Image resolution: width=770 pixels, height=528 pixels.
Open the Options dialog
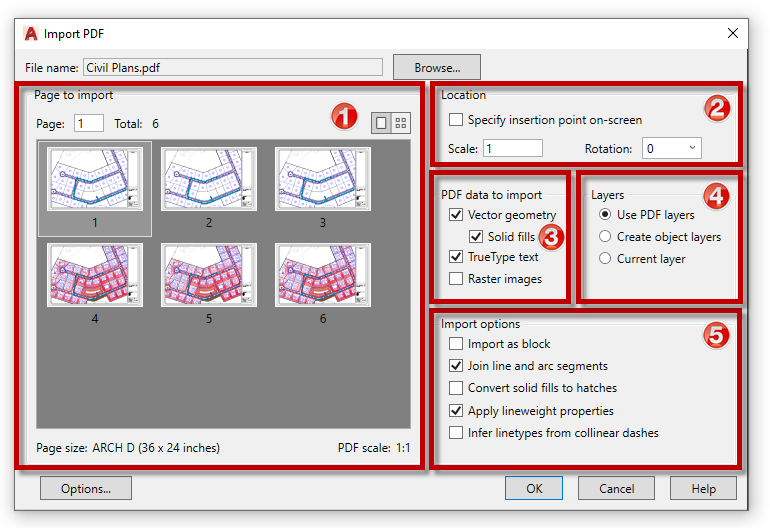[86, 488]
